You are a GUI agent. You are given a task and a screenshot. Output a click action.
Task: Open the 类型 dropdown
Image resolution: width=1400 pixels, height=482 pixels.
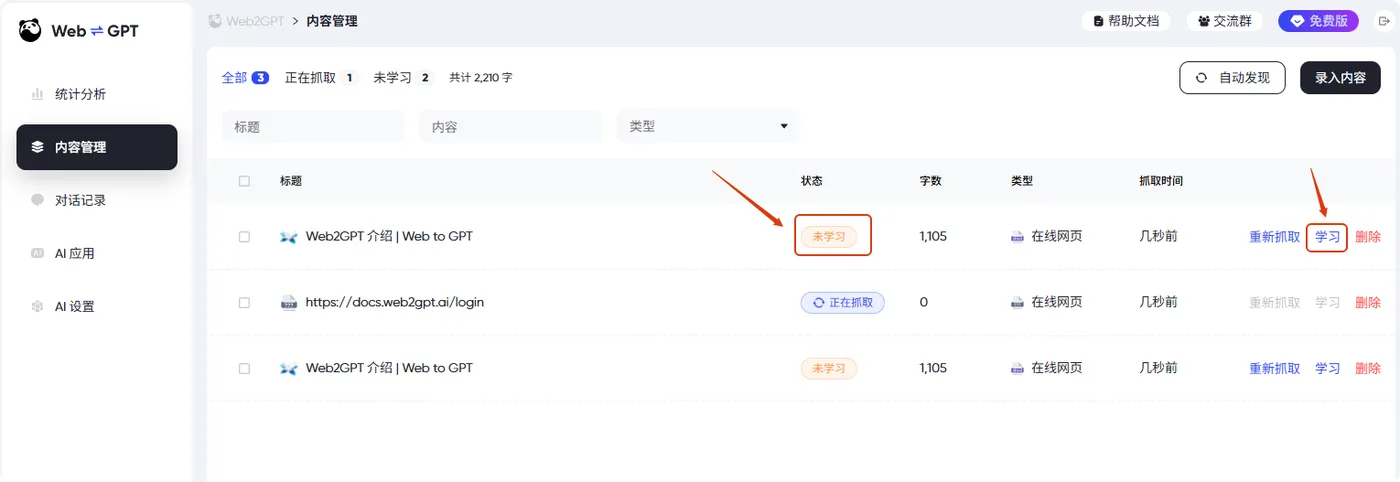(x=708, y=126)
